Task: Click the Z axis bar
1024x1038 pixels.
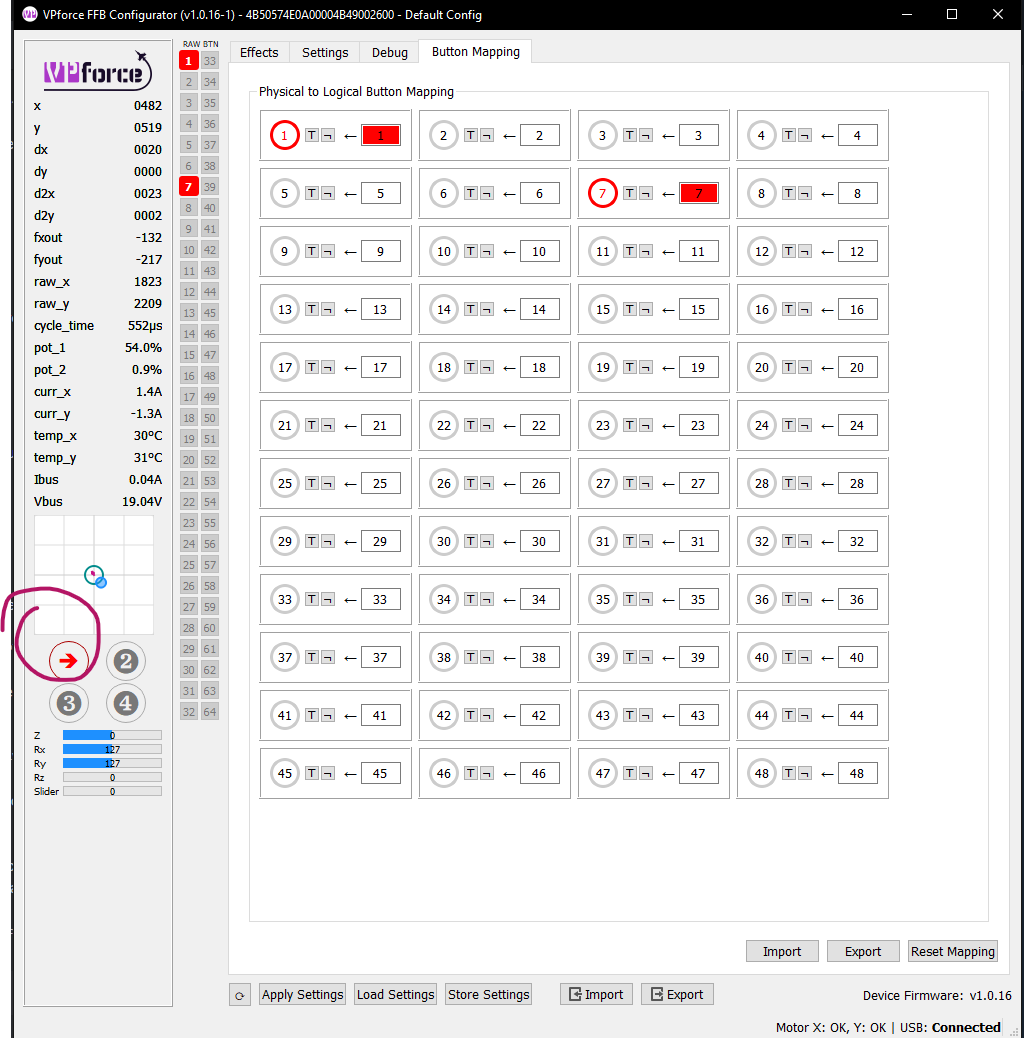Action: point(112,735)
